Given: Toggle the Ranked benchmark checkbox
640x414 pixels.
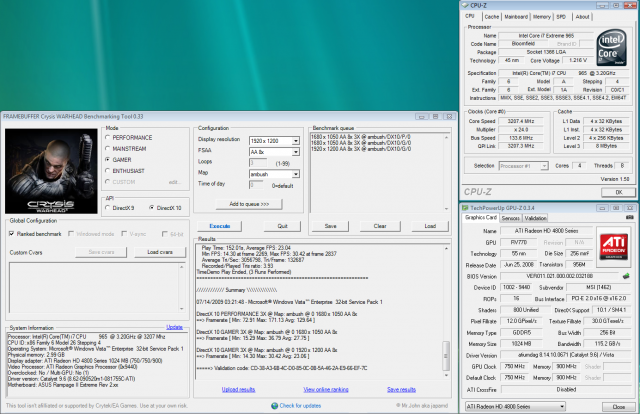Looking at the screenshot, I should (11, 234).
